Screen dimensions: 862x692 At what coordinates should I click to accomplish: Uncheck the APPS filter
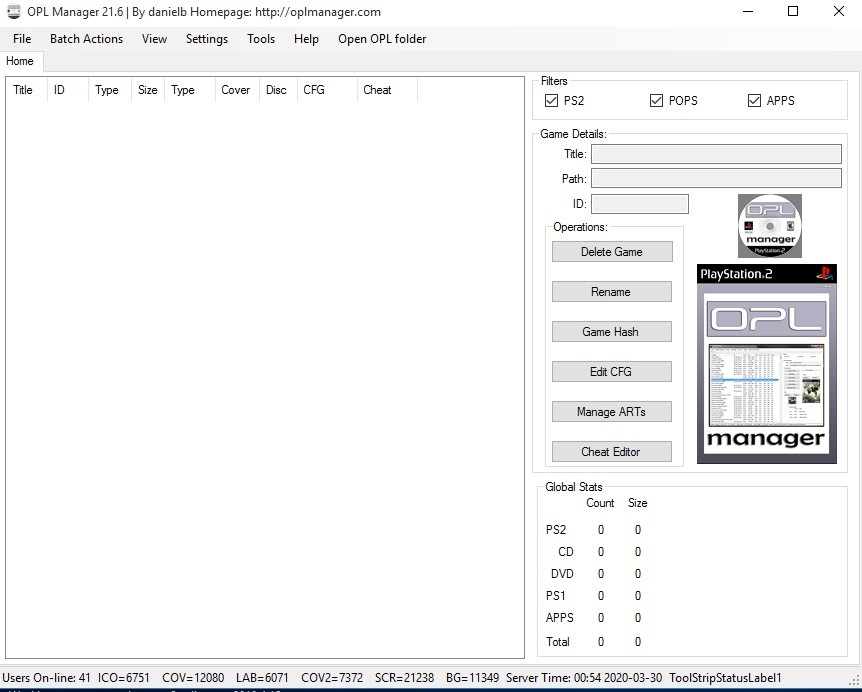[x=753, y=100]
